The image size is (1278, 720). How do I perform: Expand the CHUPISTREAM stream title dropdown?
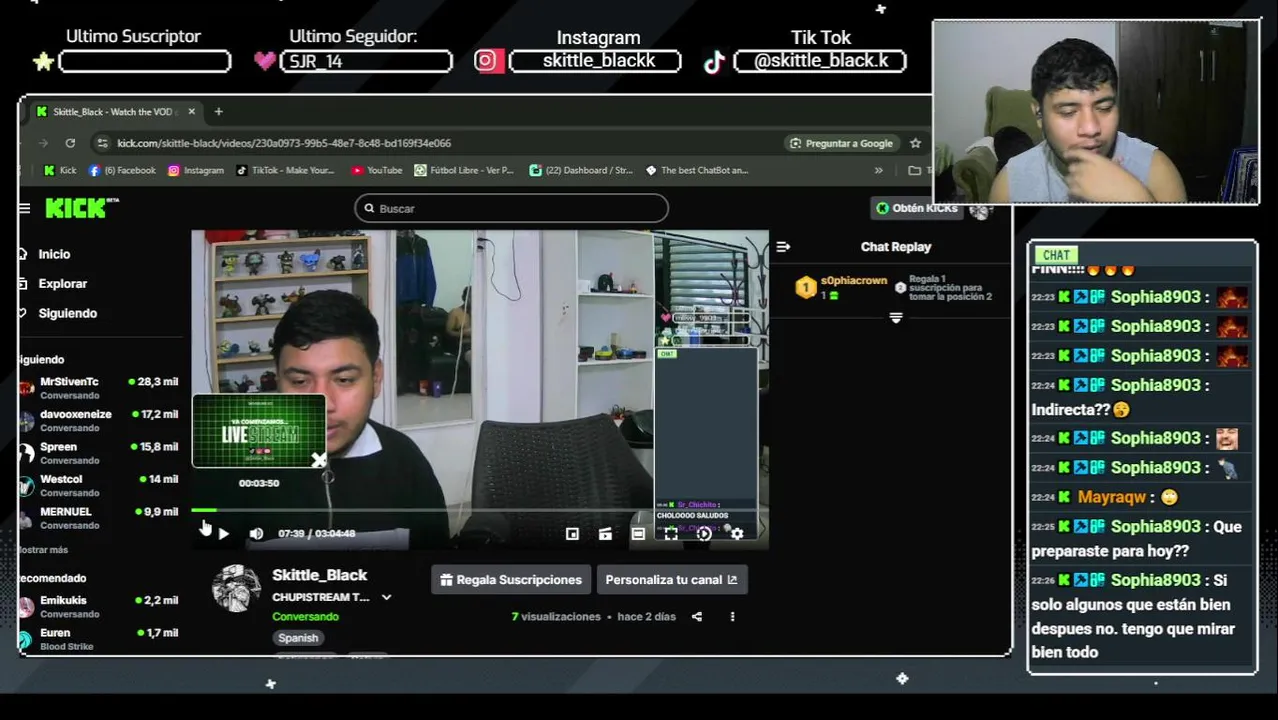pyautogui.click(x=386, y=598)
